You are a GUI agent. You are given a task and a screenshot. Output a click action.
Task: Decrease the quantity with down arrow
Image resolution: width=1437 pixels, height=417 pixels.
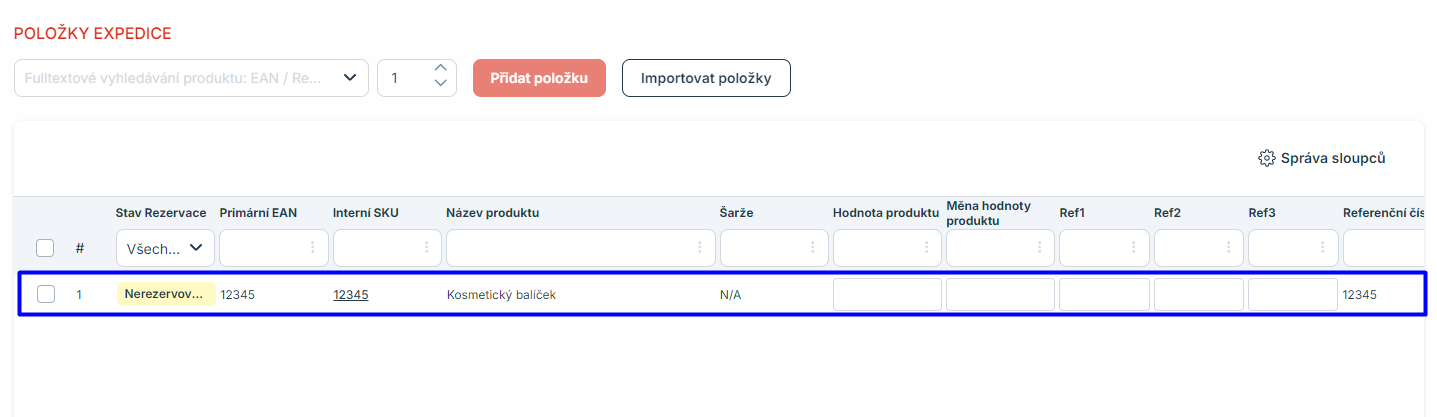441,86
